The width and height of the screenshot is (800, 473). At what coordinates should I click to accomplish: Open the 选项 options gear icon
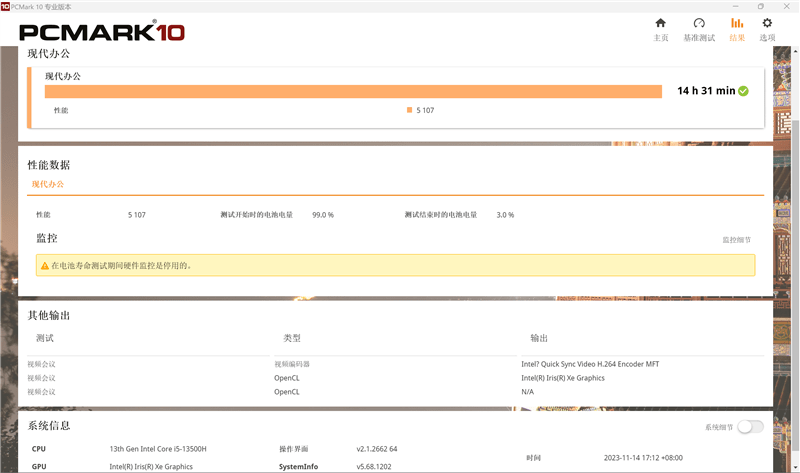767,28
